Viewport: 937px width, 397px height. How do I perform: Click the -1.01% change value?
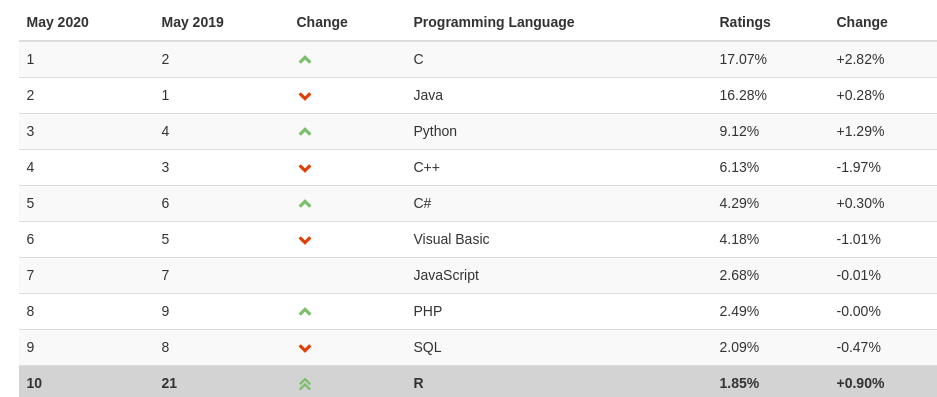tap(858, 239)
